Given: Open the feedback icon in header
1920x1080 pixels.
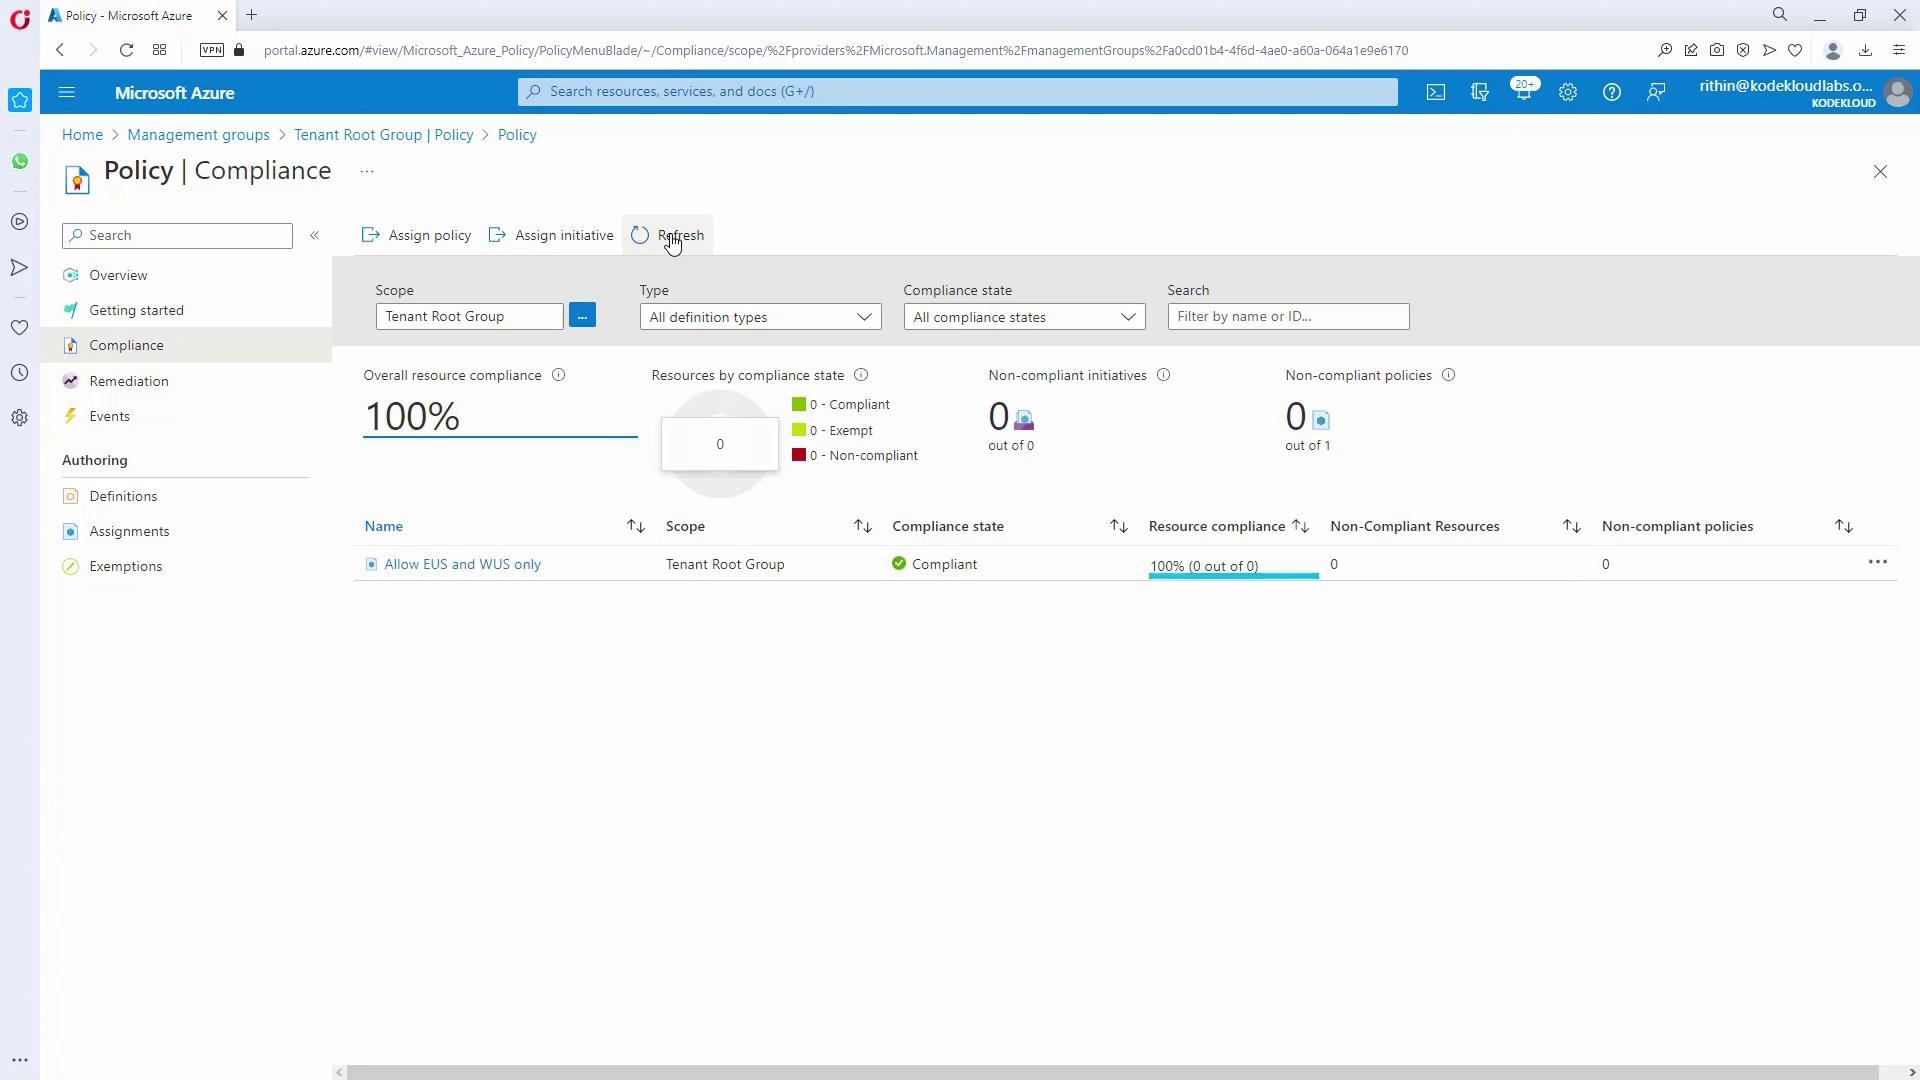Looking at the screenshot, I should 1656,92.
